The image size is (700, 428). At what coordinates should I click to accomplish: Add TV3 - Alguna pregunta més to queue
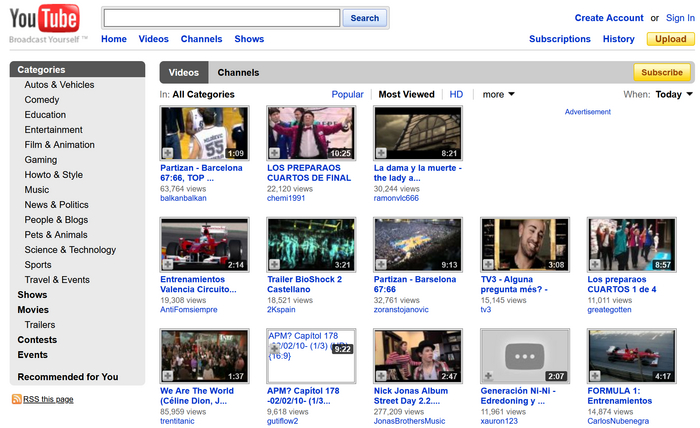pos(488,264)
